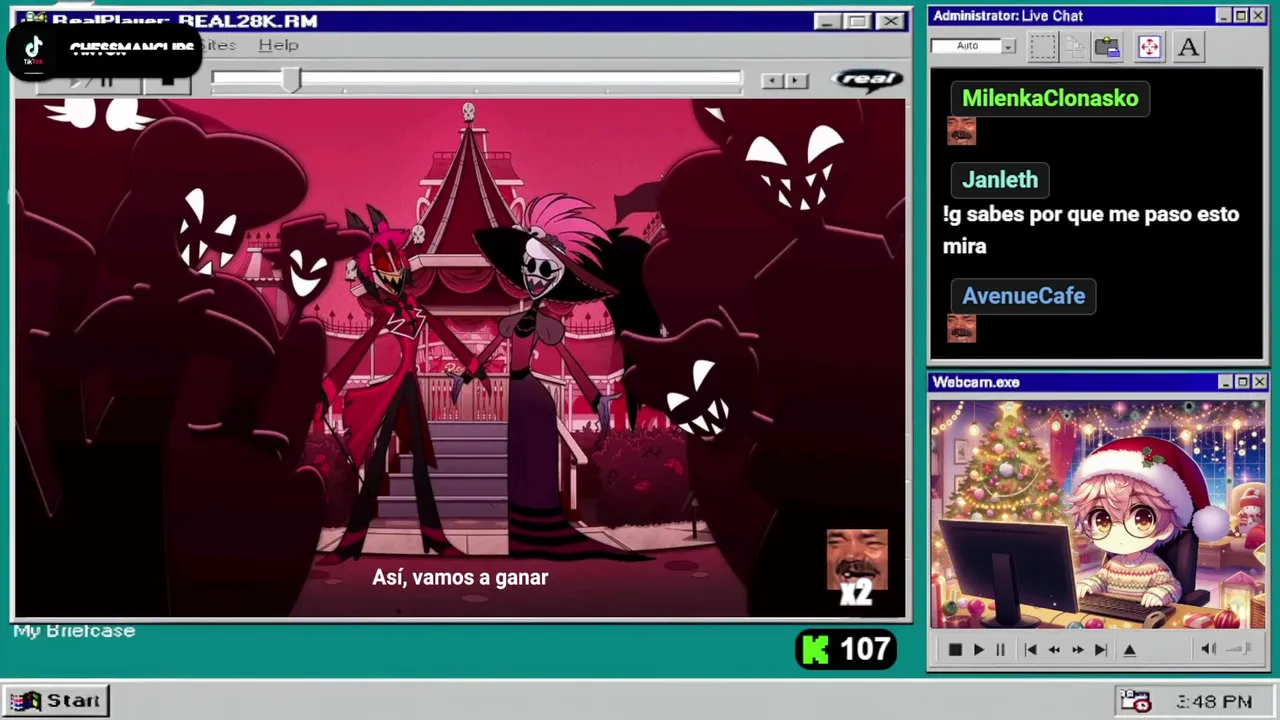Click the system tray scheduler icon

(1135, 701)
